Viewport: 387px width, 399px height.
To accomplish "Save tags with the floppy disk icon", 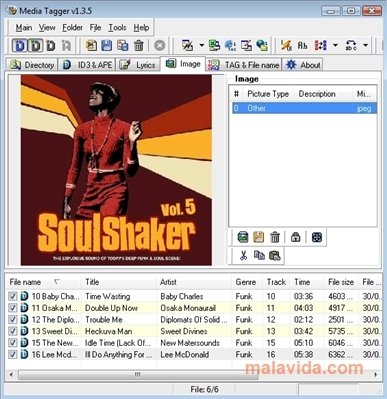I will [106, 45].
